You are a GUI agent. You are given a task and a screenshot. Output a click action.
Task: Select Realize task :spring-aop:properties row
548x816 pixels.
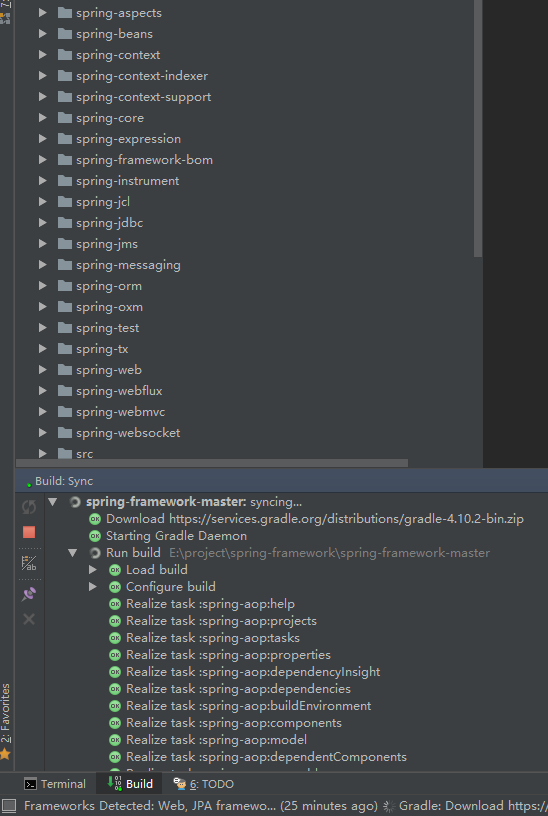pos(228,655)
